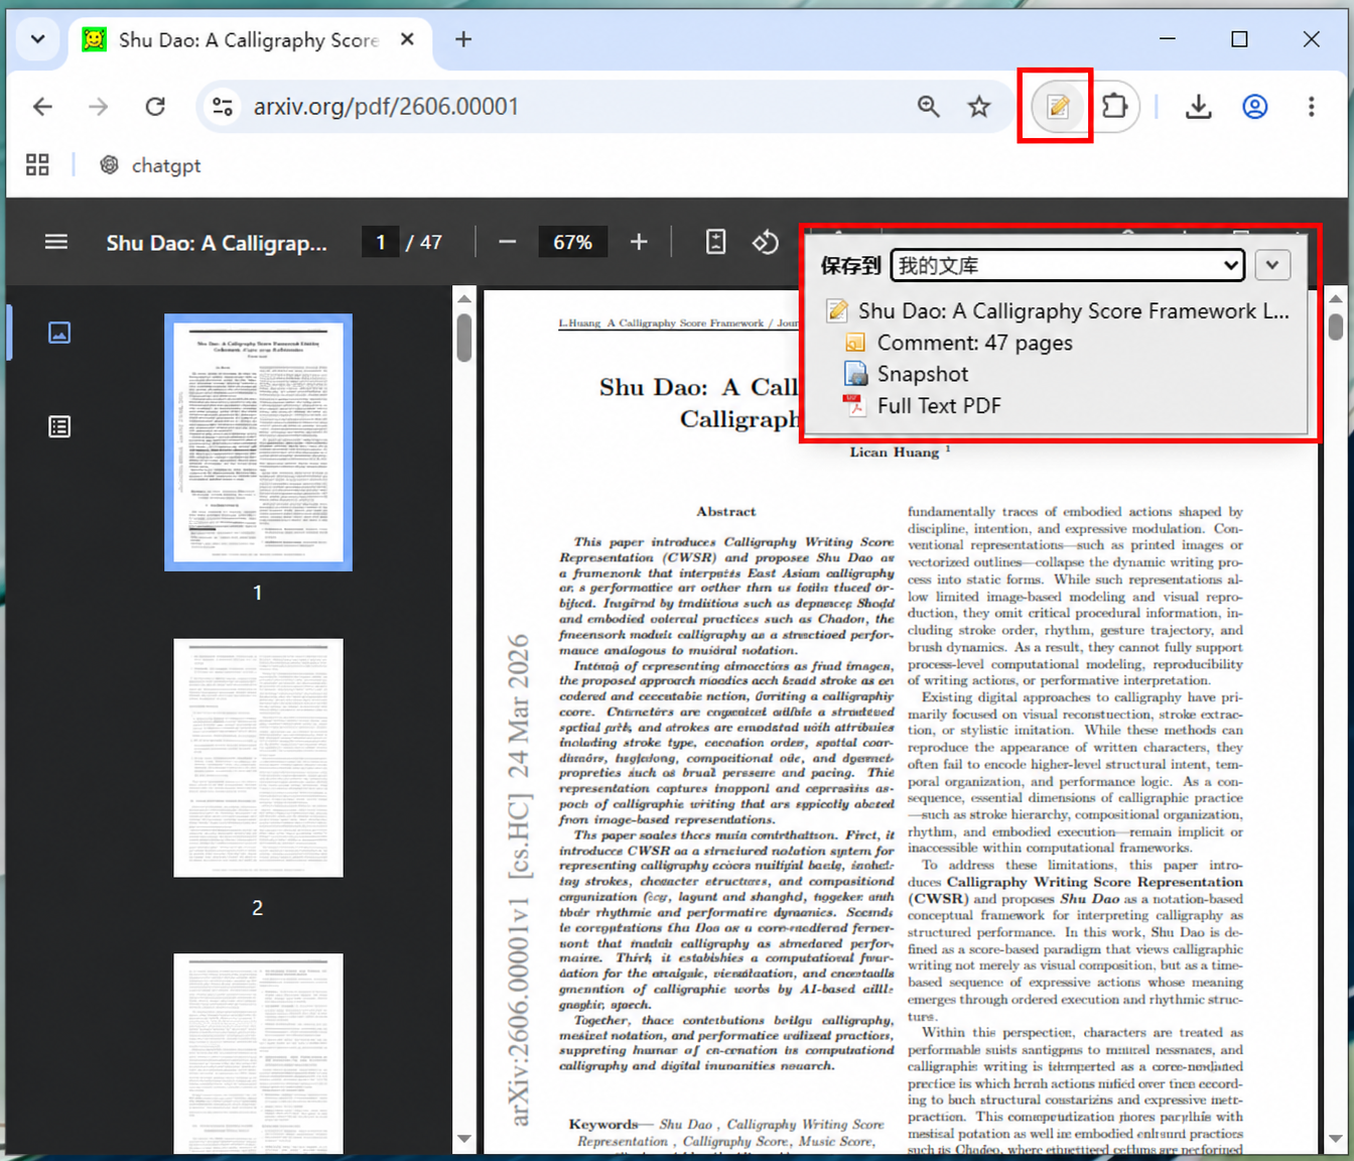Open the apps grid in bookmarks bar
The image size is (1354, 1161).
pyautogui.click(x=38, y=165)
